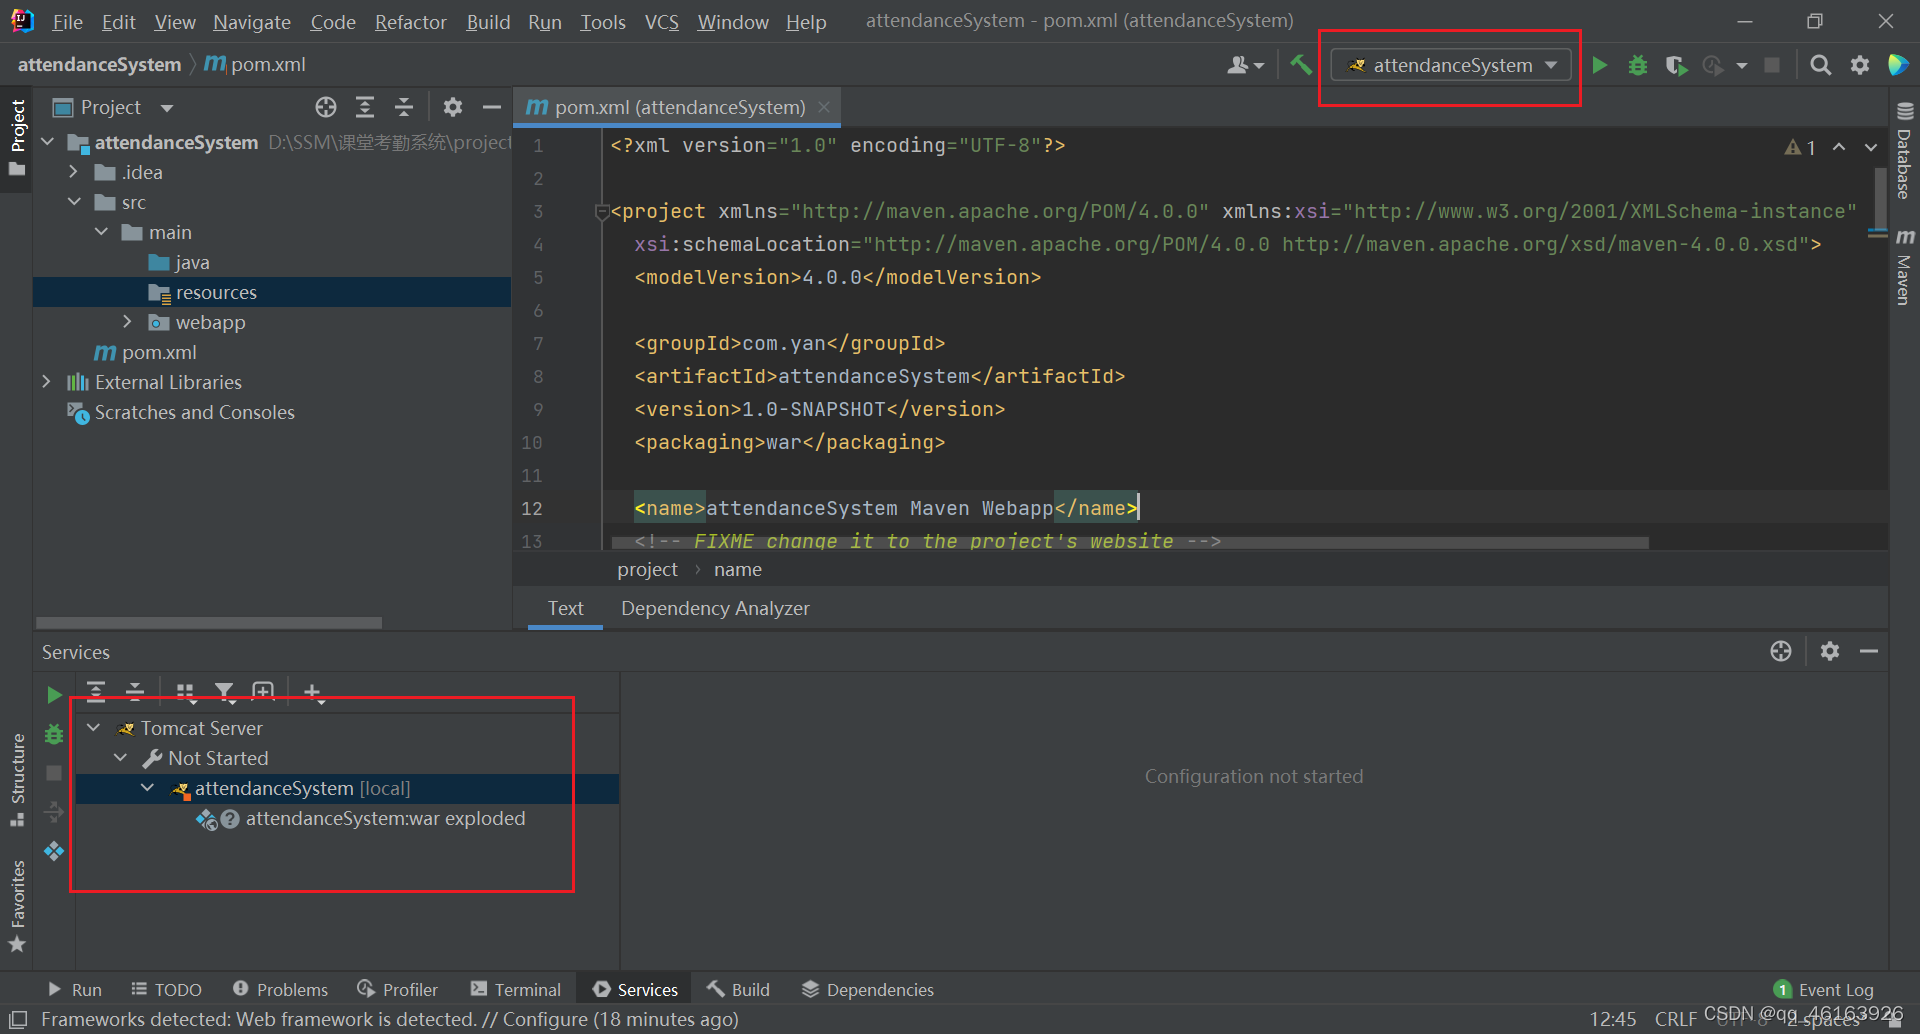Open the Profiler run options dropdown arrow
The image size is (1920, 1034).
(x=1742, y=66)
